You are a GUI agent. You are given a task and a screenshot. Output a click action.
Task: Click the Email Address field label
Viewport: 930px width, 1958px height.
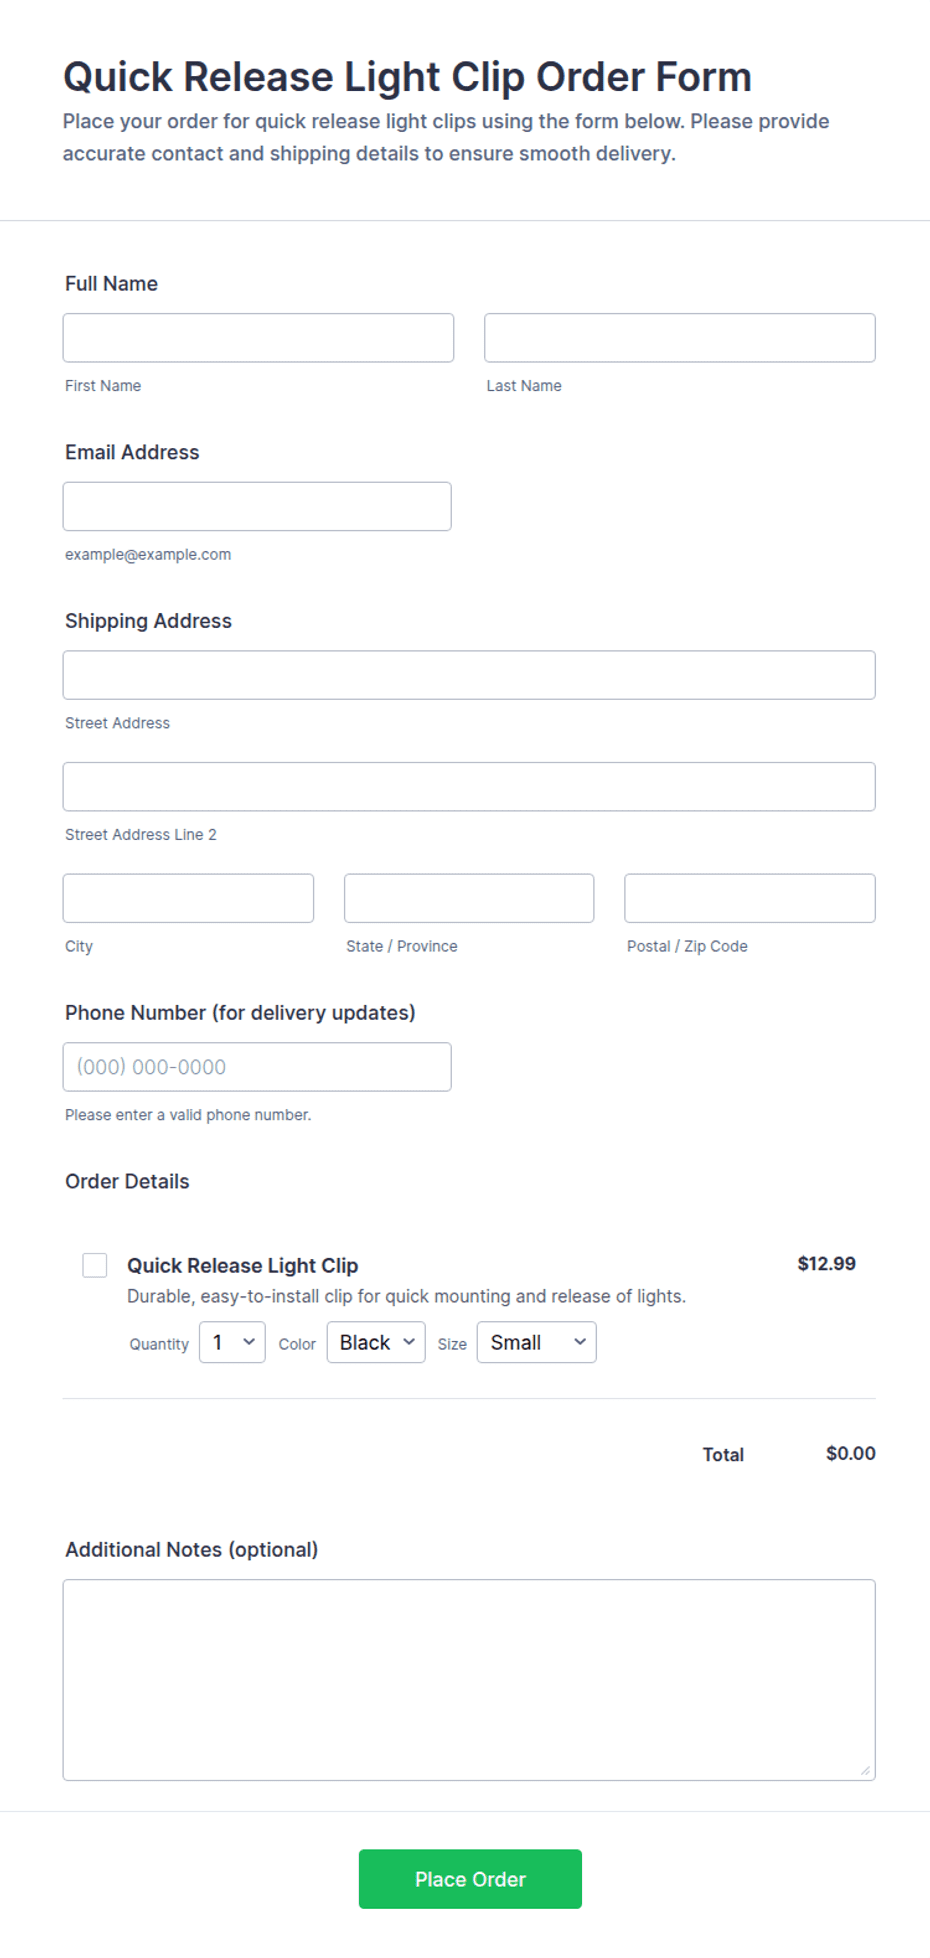[132, 452]
